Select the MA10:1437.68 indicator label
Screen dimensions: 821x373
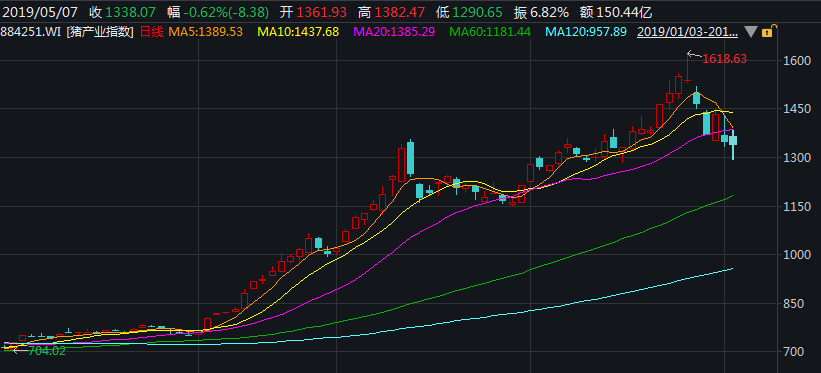[x=298, y=32]
